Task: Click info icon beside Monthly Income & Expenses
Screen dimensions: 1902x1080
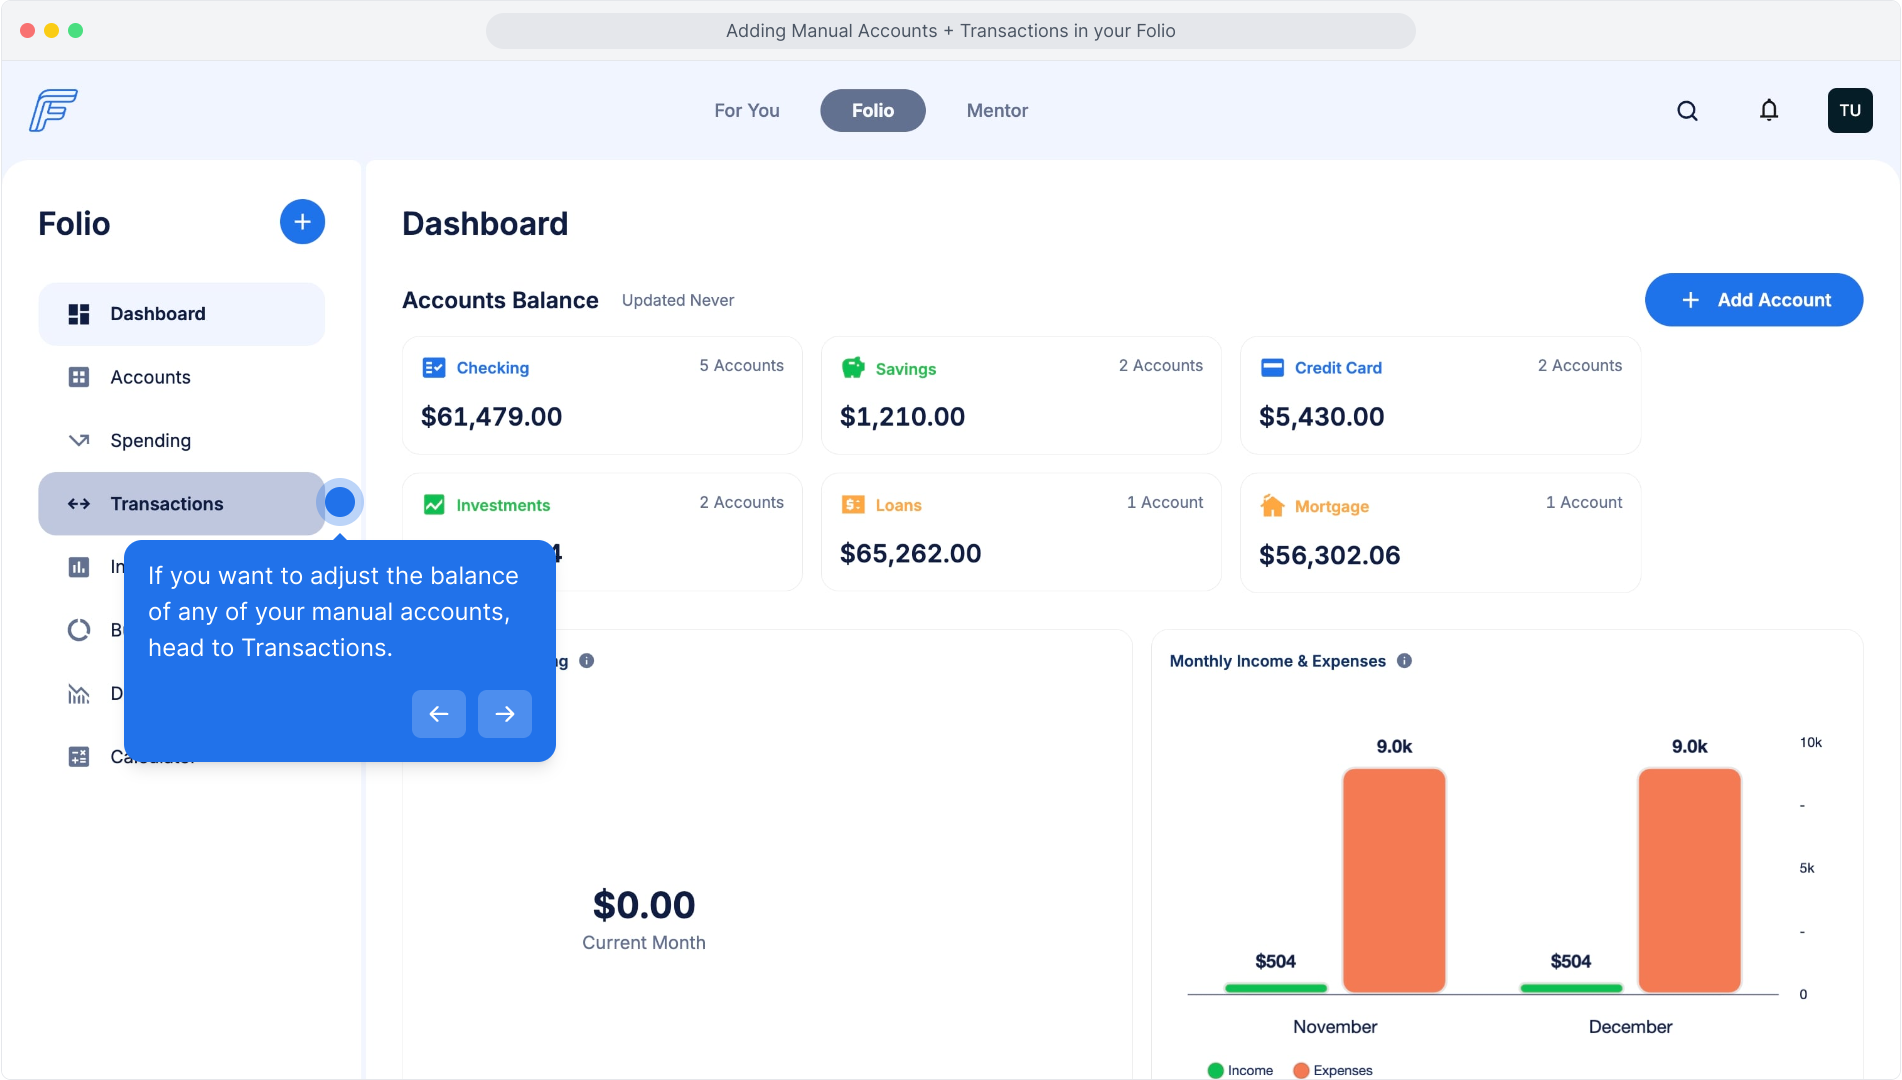Action: (1404, 661)
